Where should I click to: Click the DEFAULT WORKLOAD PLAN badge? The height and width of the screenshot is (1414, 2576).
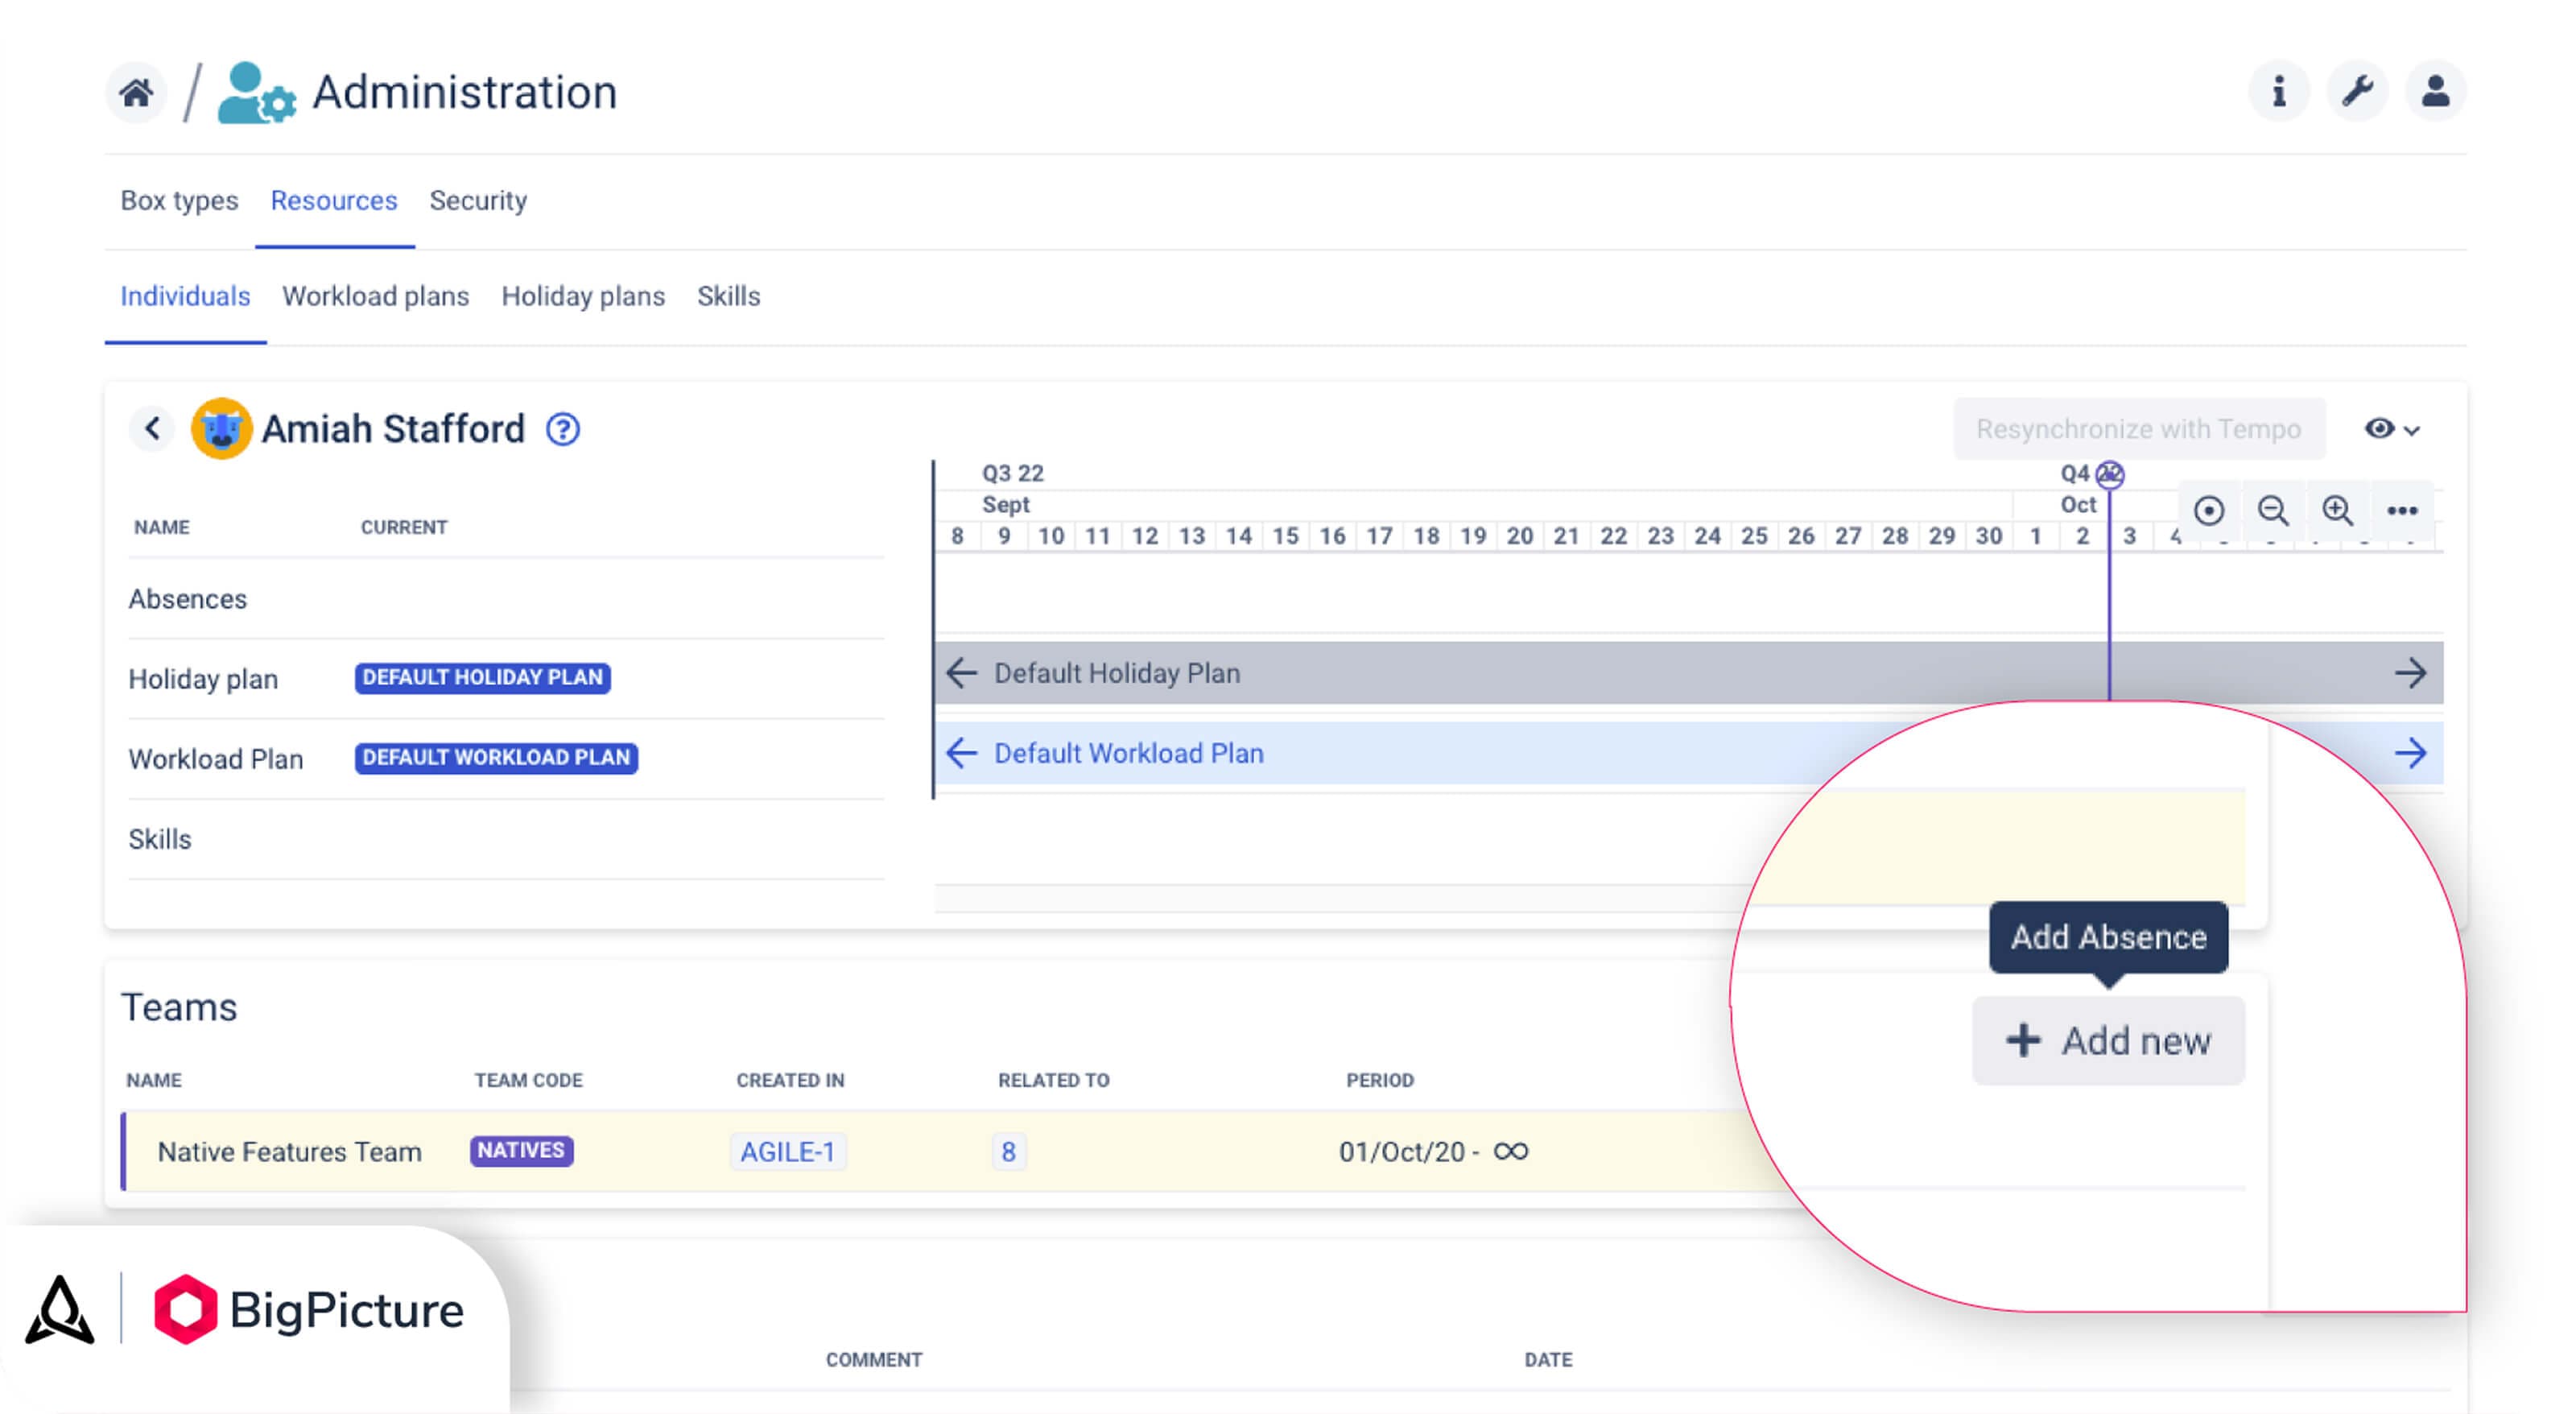[496, 758]
